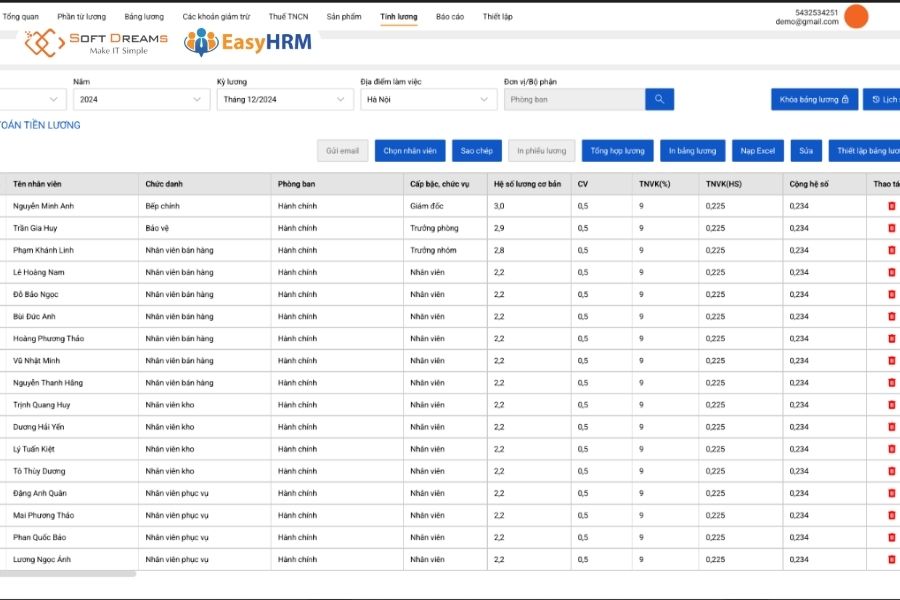Click the trash icon on Trần Gia Huy's row
Image resolution: width=900 pixels, height=600 pixels.
[890, 228]
